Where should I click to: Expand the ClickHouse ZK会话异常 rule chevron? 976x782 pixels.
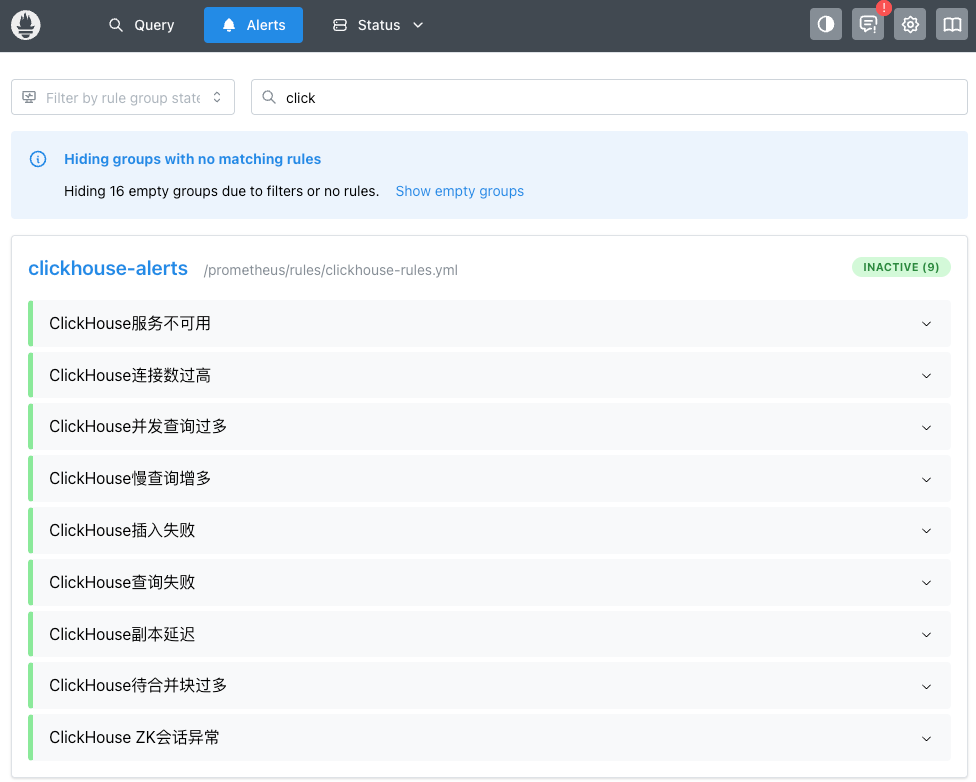tap(926, 739)
